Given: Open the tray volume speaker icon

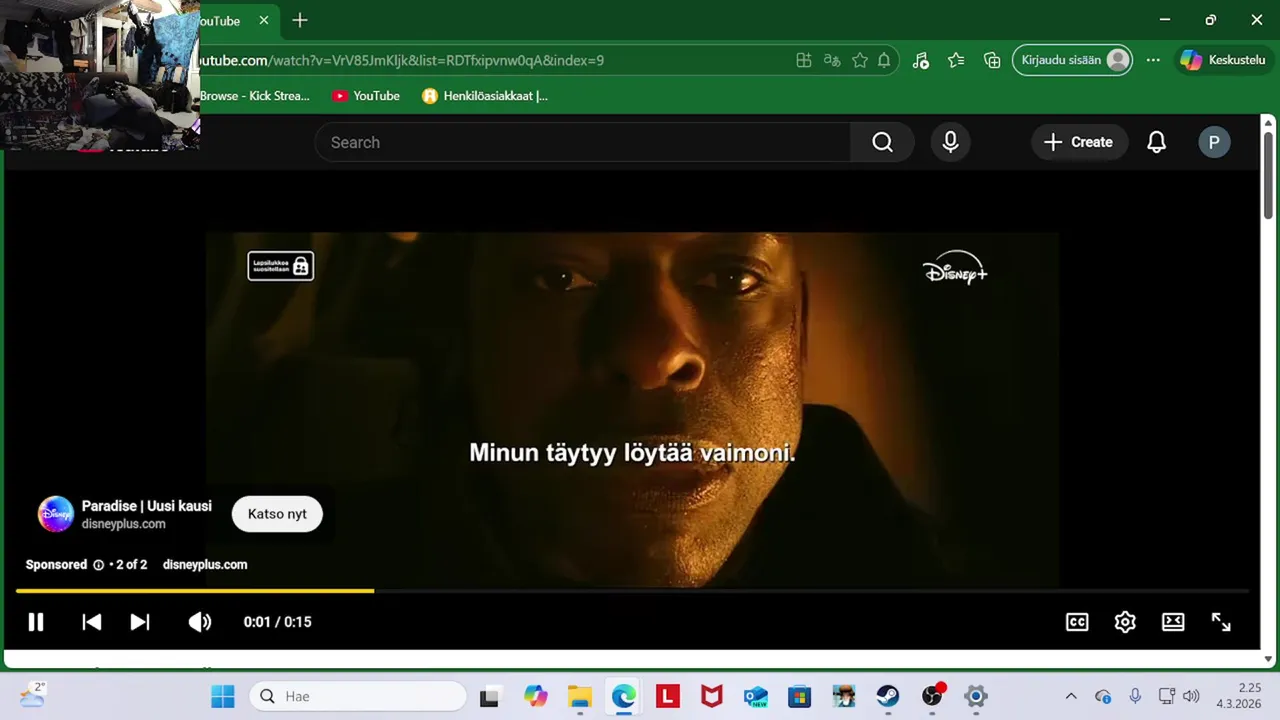Looking at the screenshot, I should click(x=1190, y=696).
